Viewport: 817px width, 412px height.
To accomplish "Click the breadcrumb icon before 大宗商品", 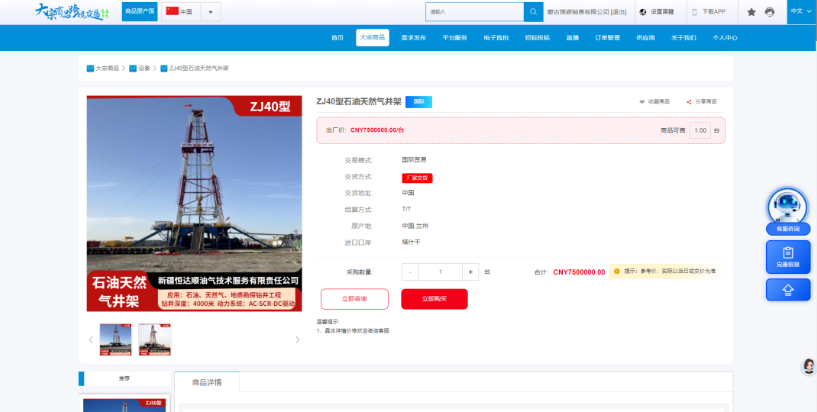I will [x=90, y=68].
